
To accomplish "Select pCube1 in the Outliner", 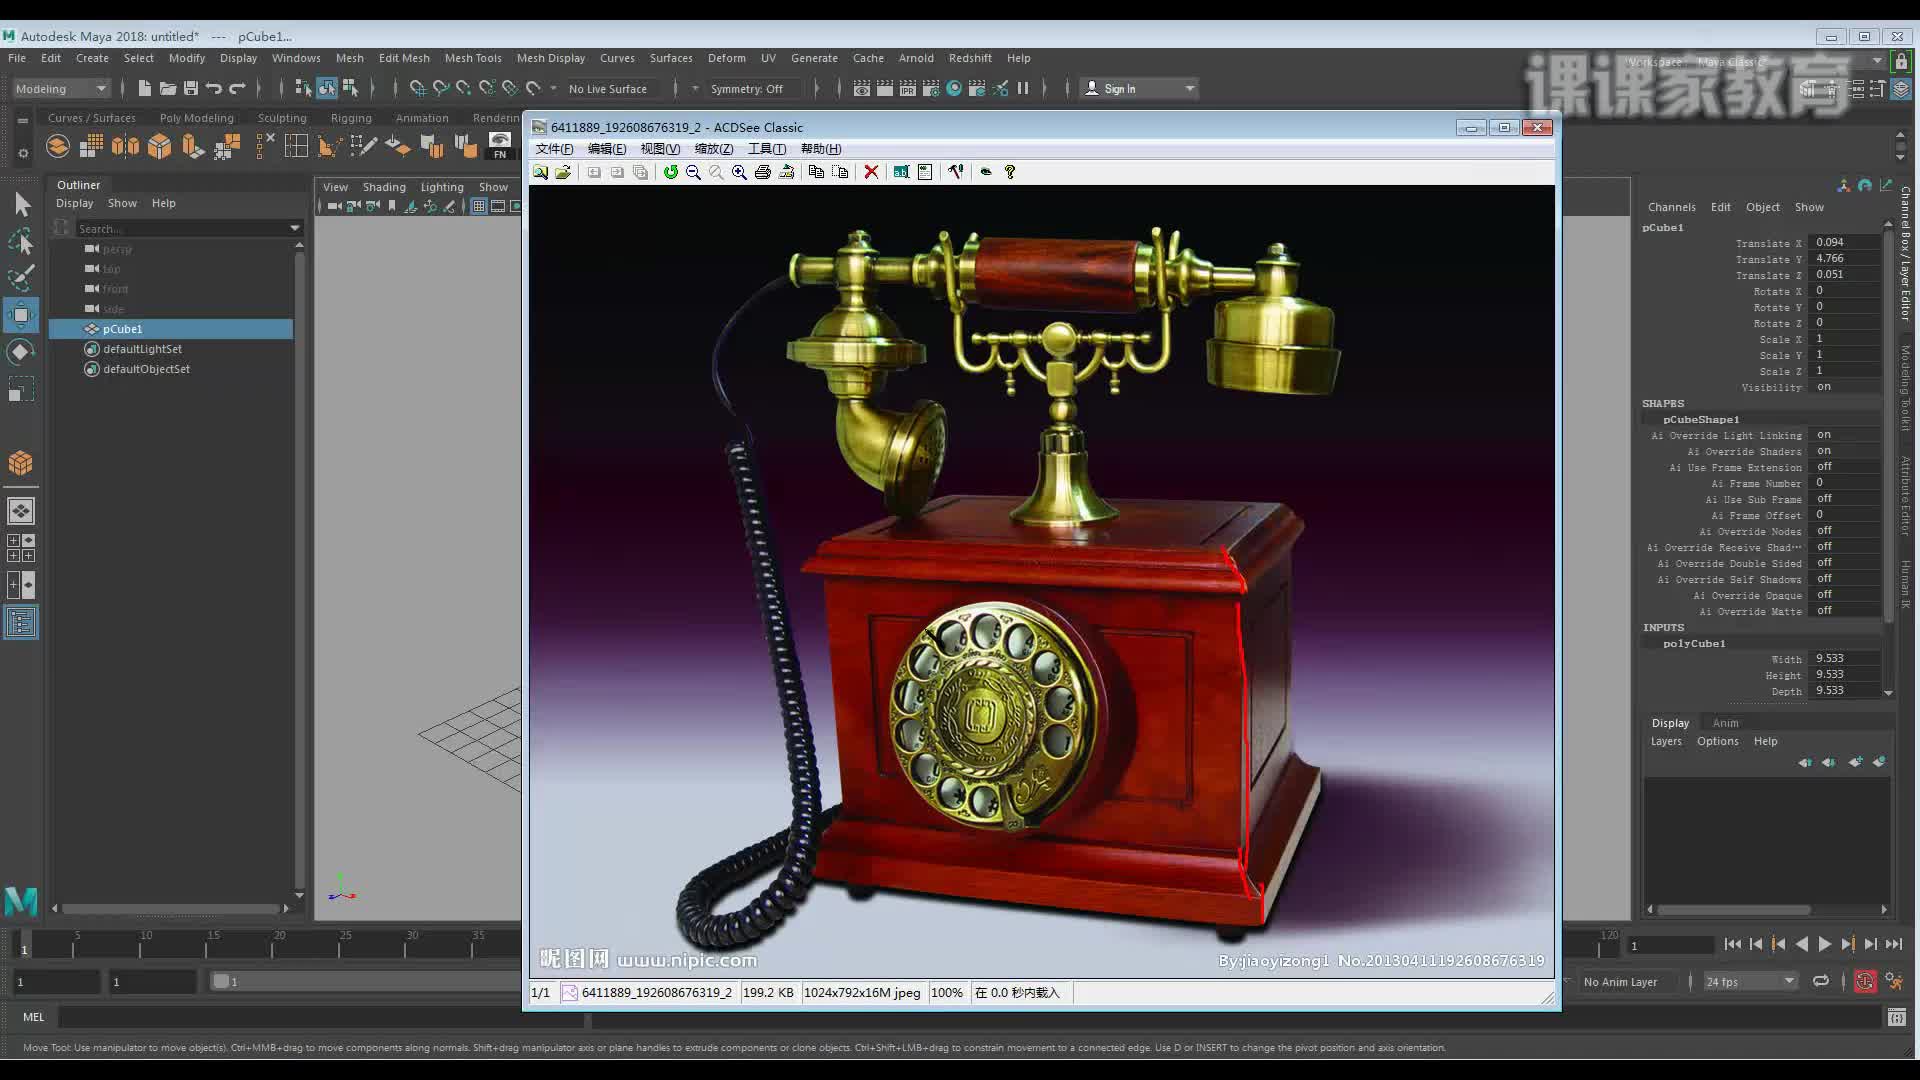I will [x=122, y=329].
